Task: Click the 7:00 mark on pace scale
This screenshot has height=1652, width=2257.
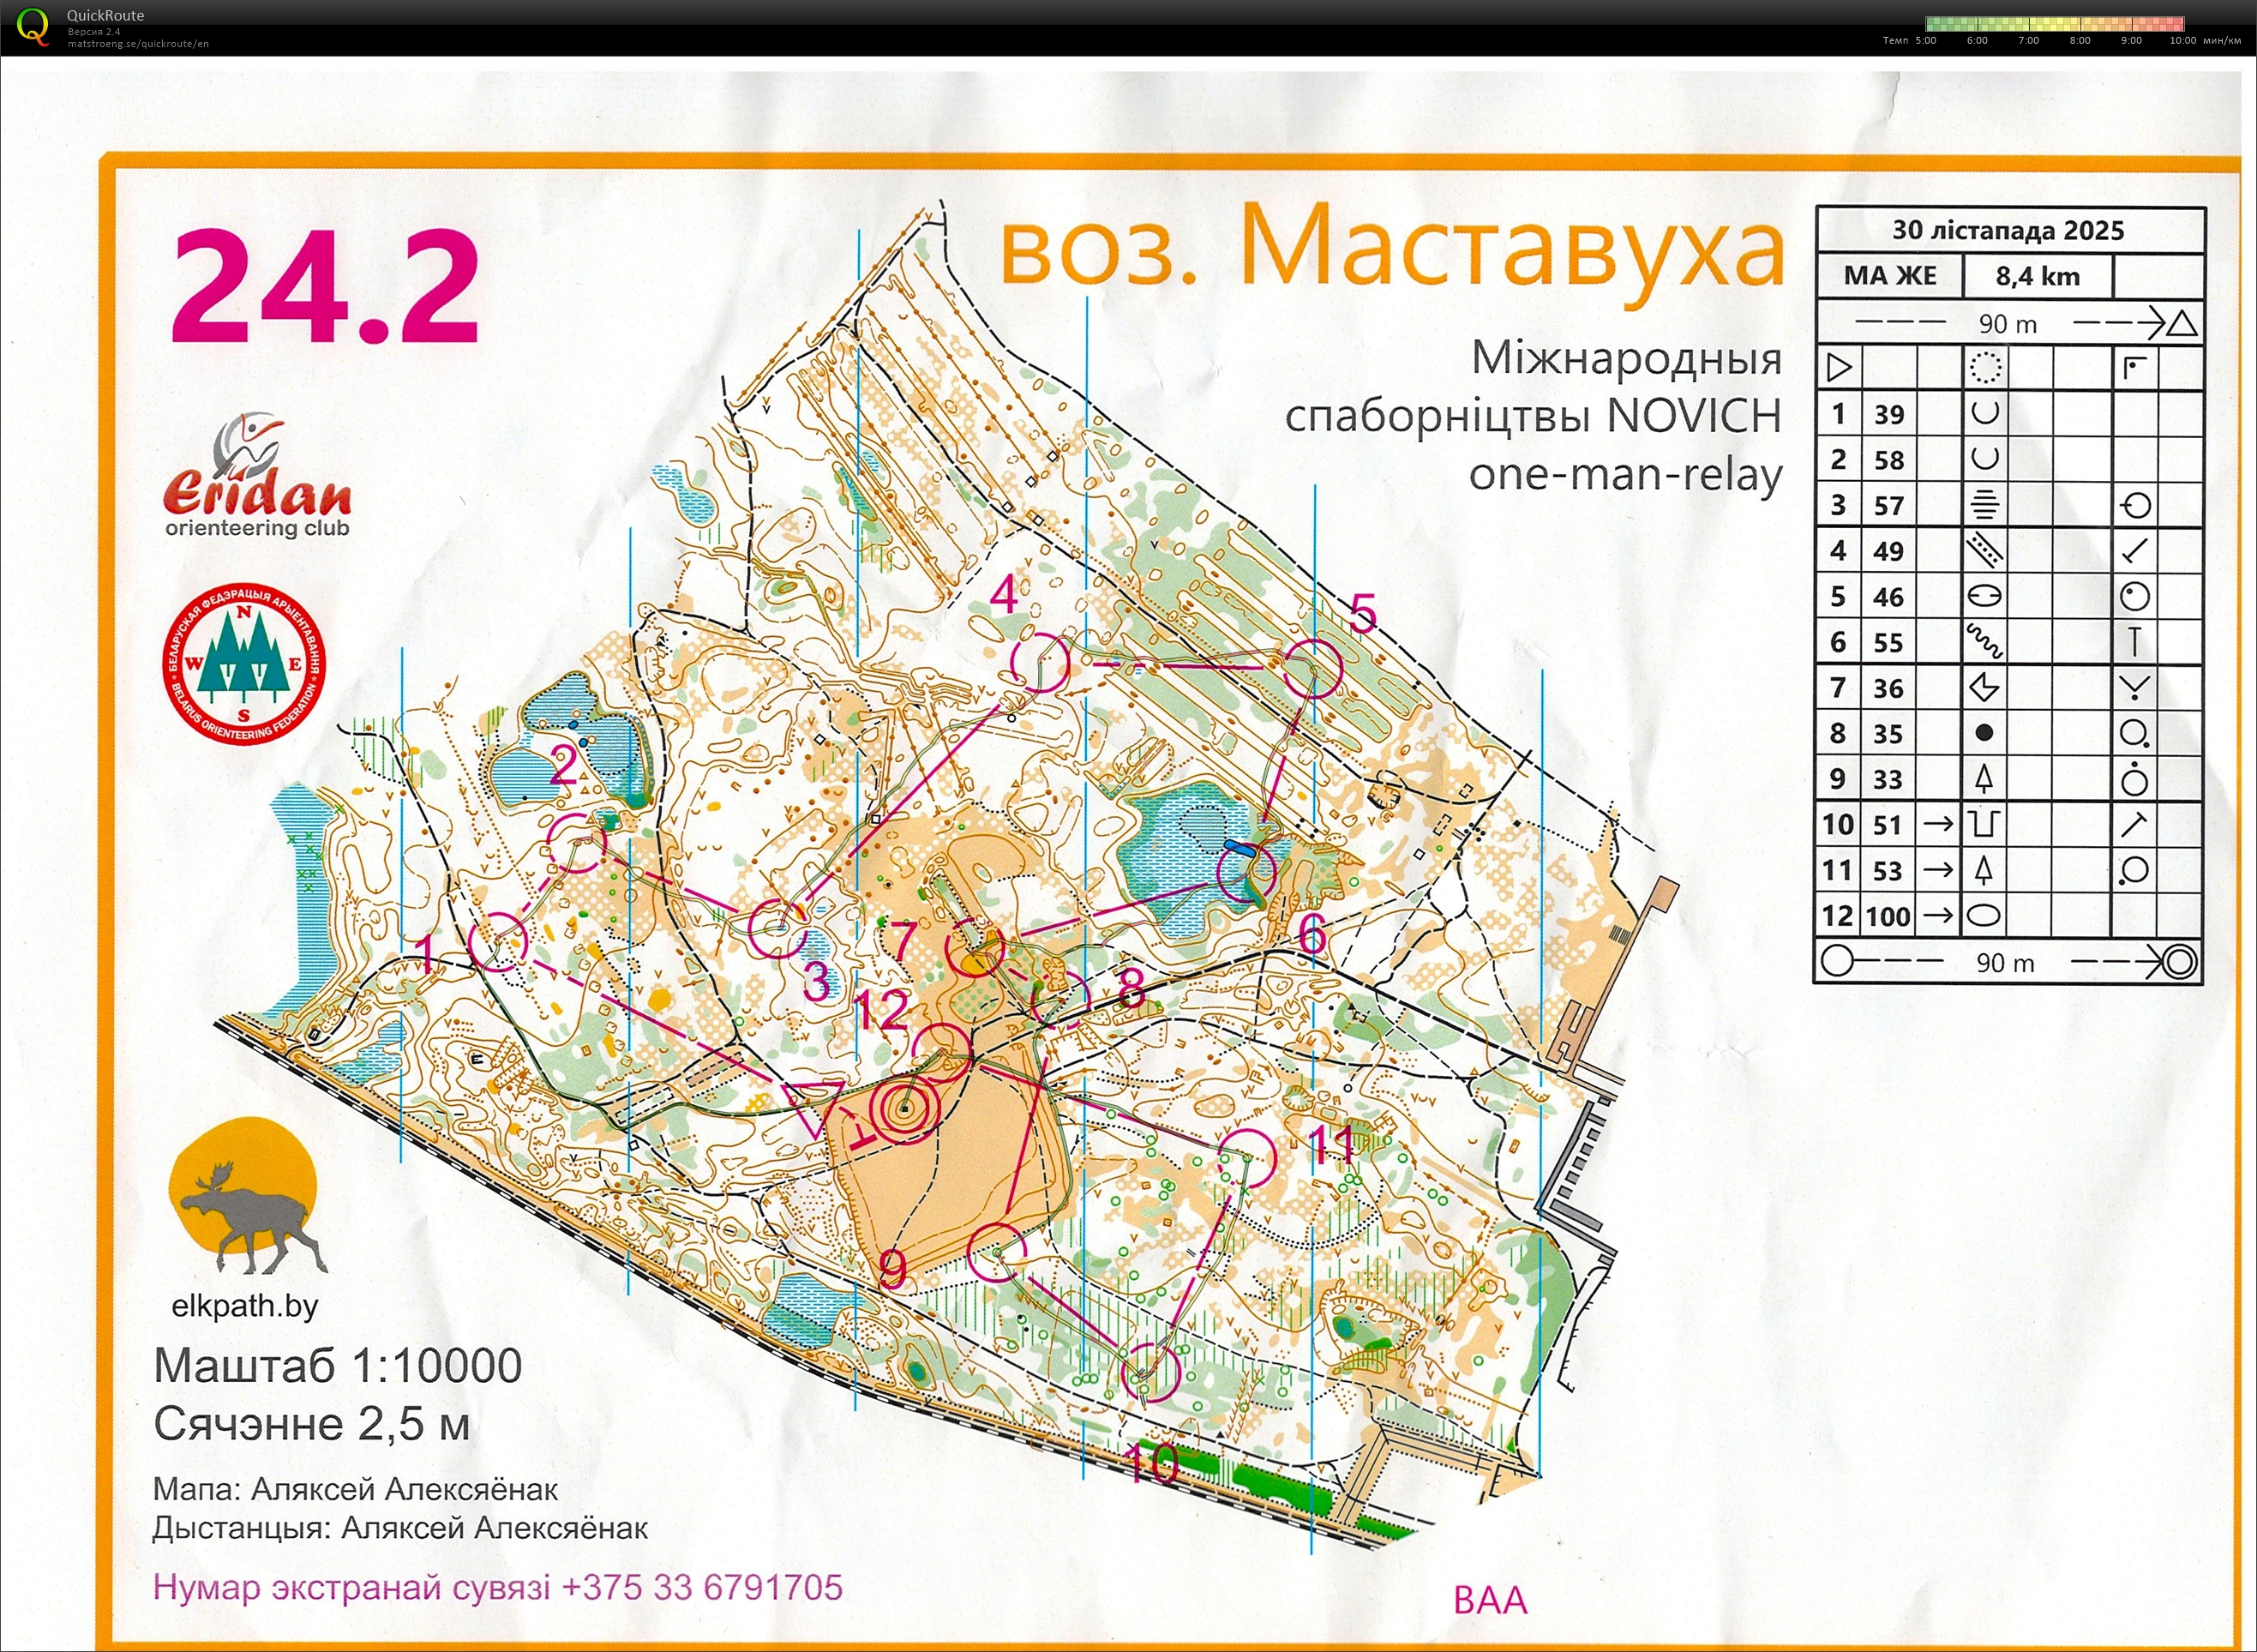Action: coord(2028,41)
